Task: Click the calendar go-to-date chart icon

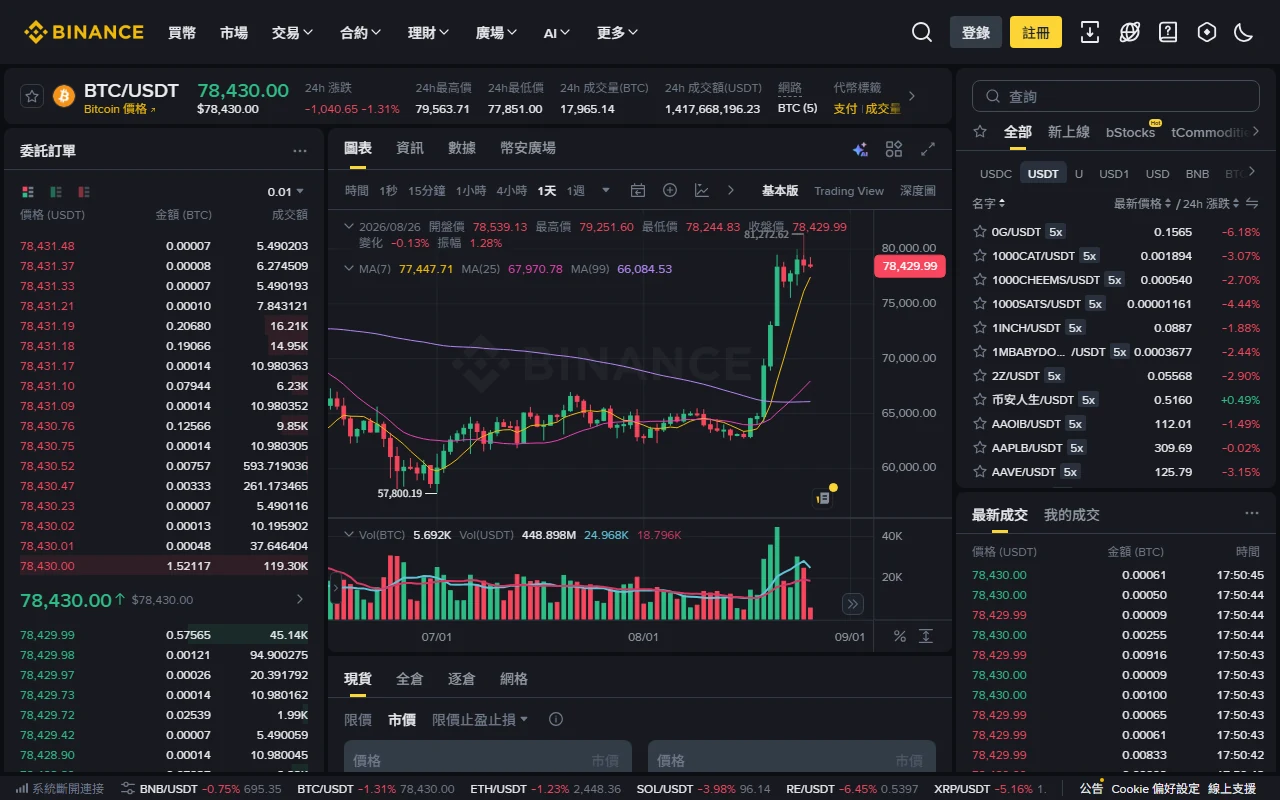Action: point(638,190)
